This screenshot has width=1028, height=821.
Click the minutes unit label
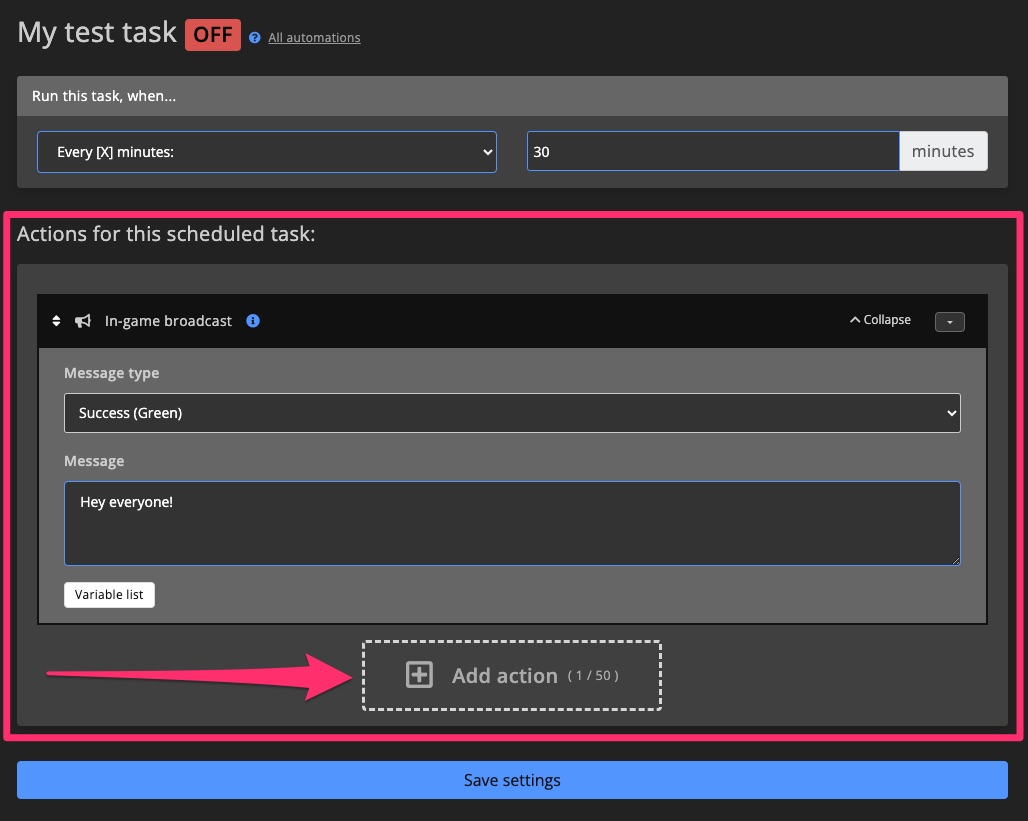(x=943, y=151)
